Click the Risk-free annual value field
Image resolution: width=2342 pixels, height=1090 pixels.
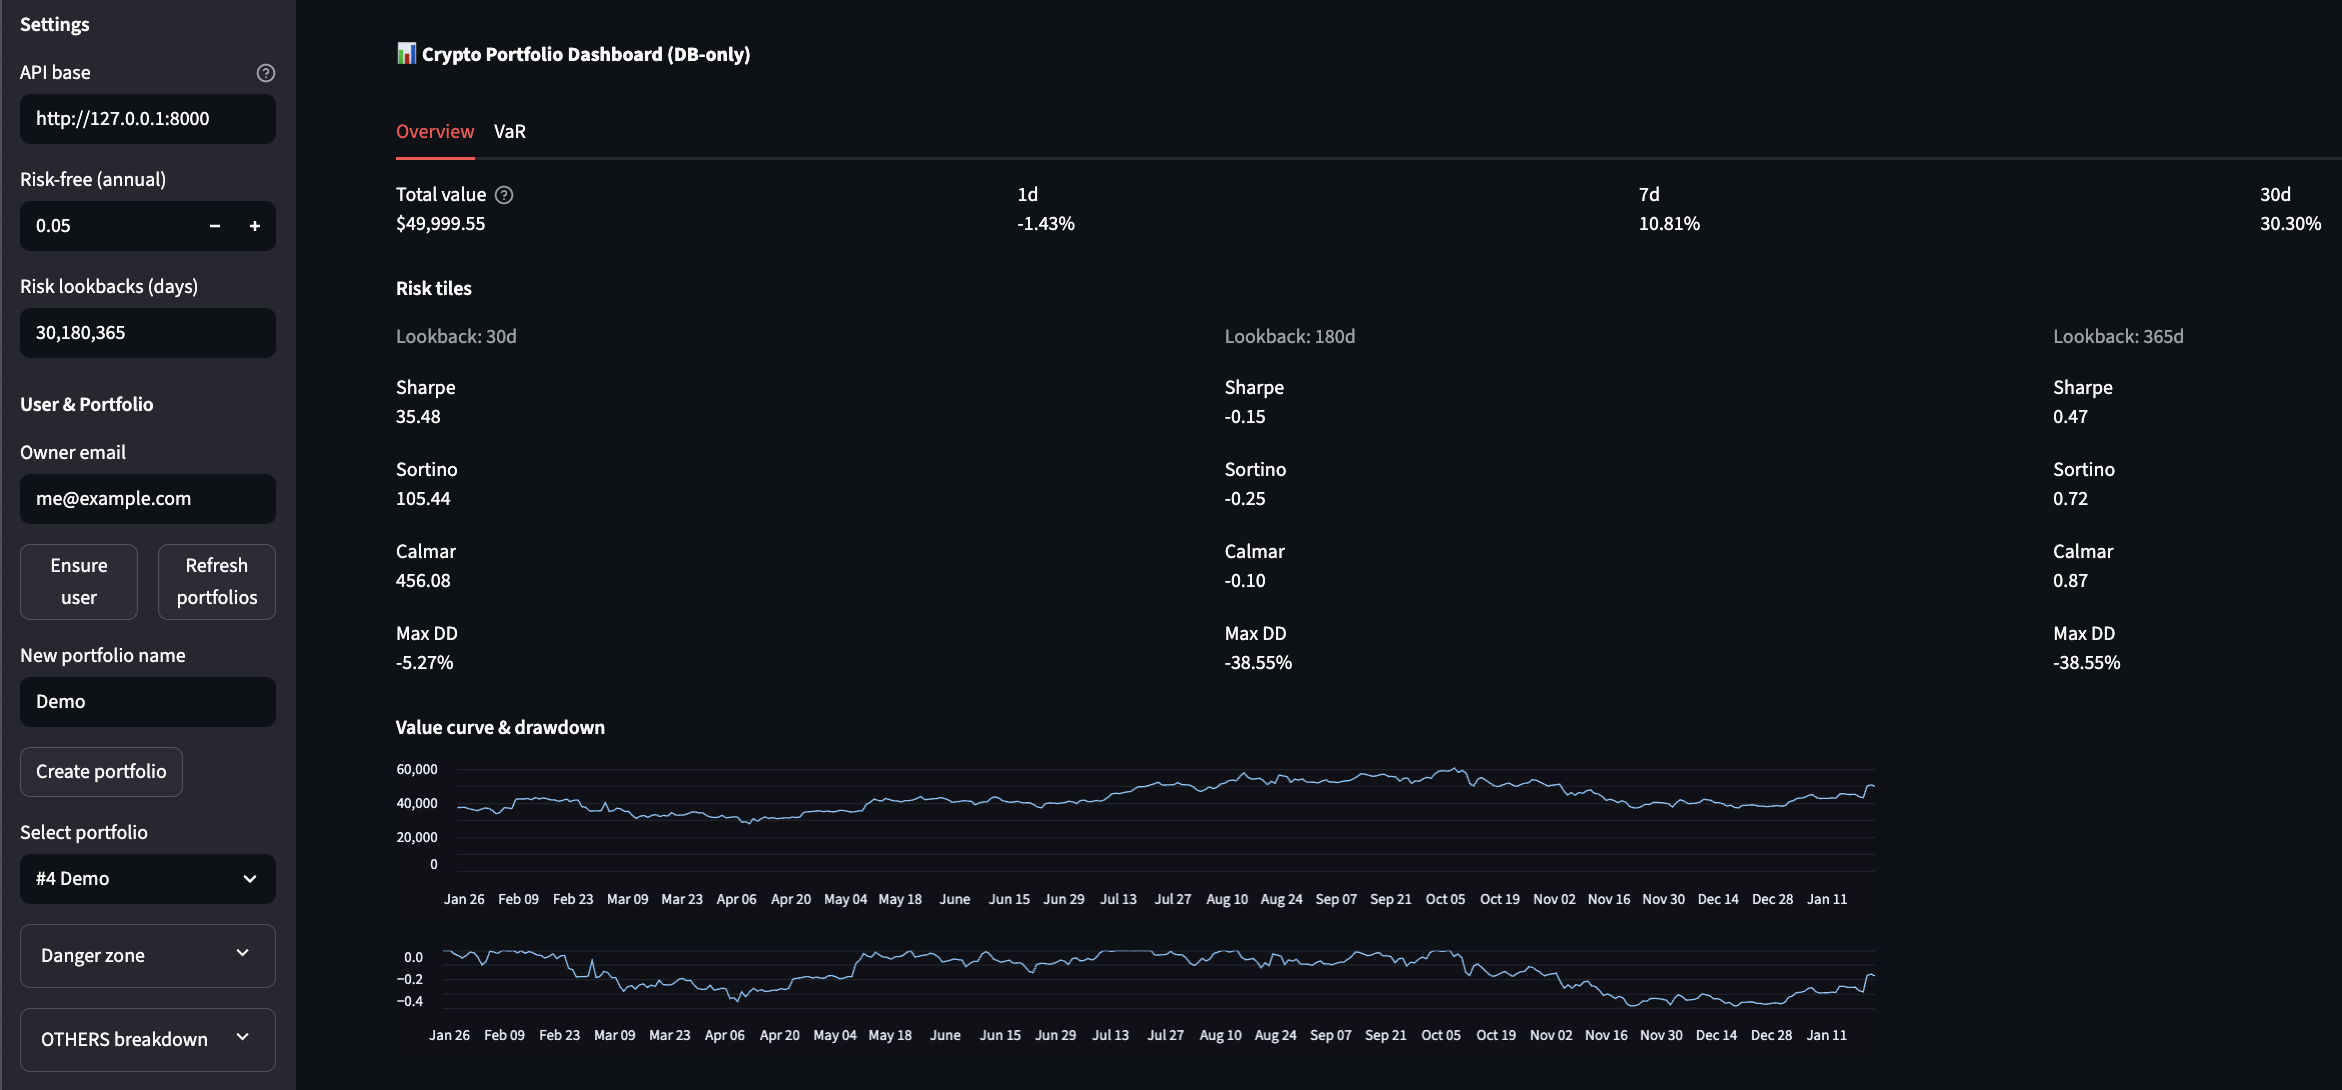[x=110, y=226]
